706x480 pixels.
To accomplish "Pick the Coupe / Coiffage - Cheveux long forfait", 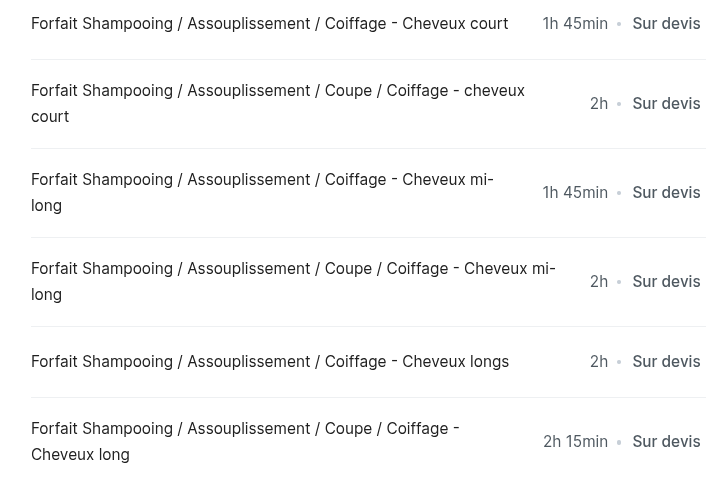I will point(245,441).
